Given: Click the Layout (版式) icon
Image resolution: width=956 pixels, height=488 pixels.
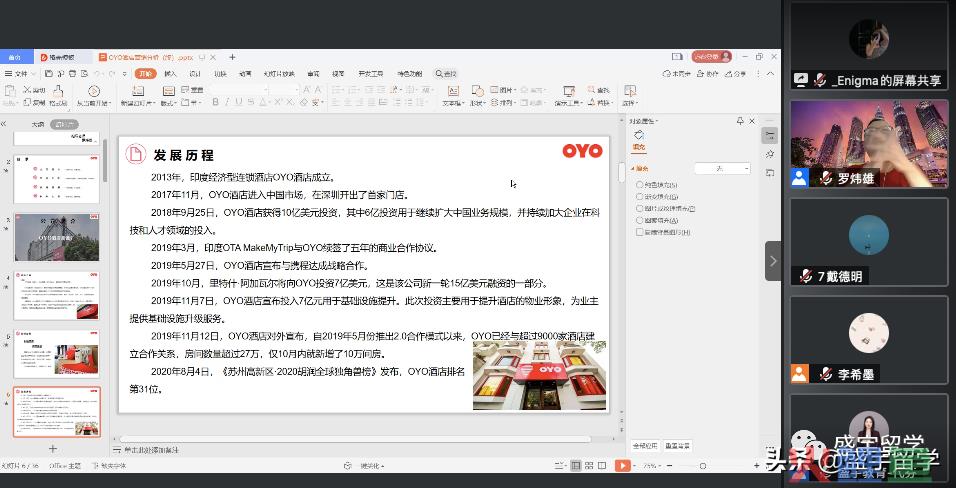Looking at the screenshot, I should [x=168, y=91].
